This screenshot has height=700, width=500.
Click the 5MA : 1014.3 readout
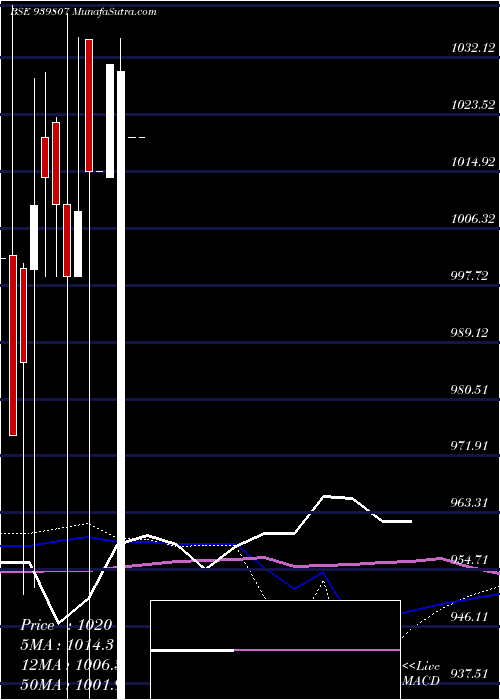point(69,645)
